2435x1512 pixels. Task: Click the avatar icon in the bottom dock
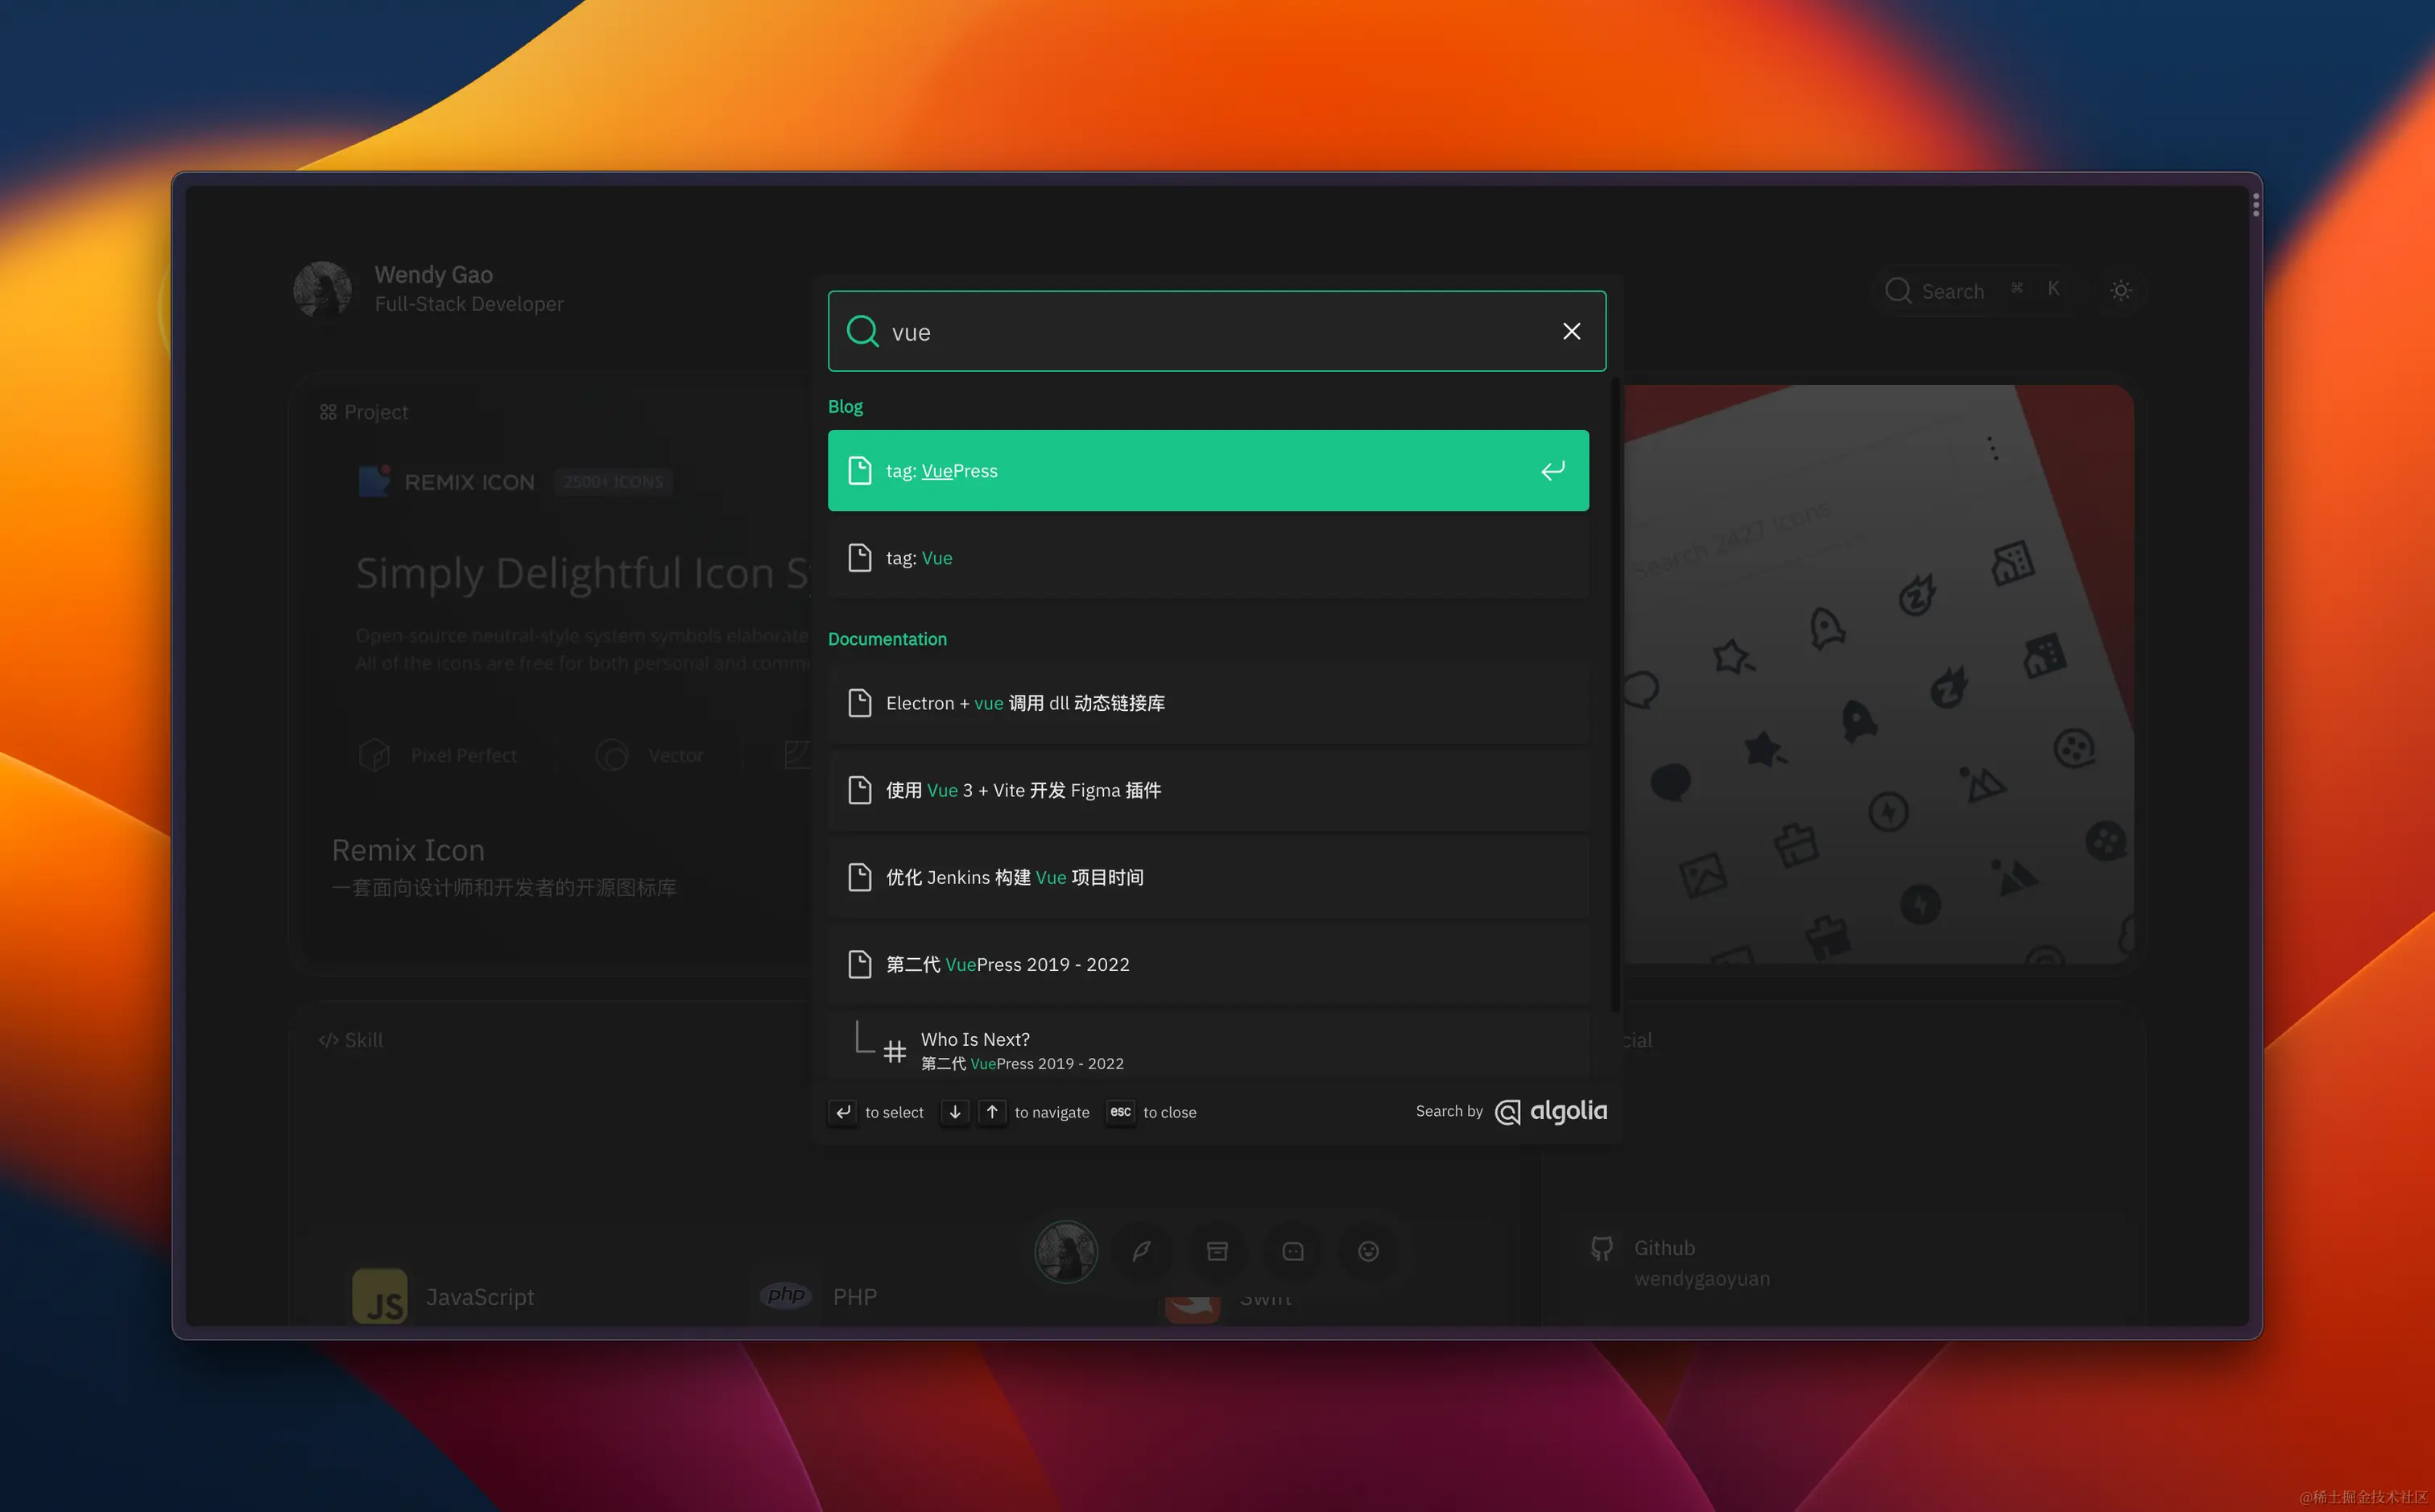pyautogui.click(x=1066, y=1250)
